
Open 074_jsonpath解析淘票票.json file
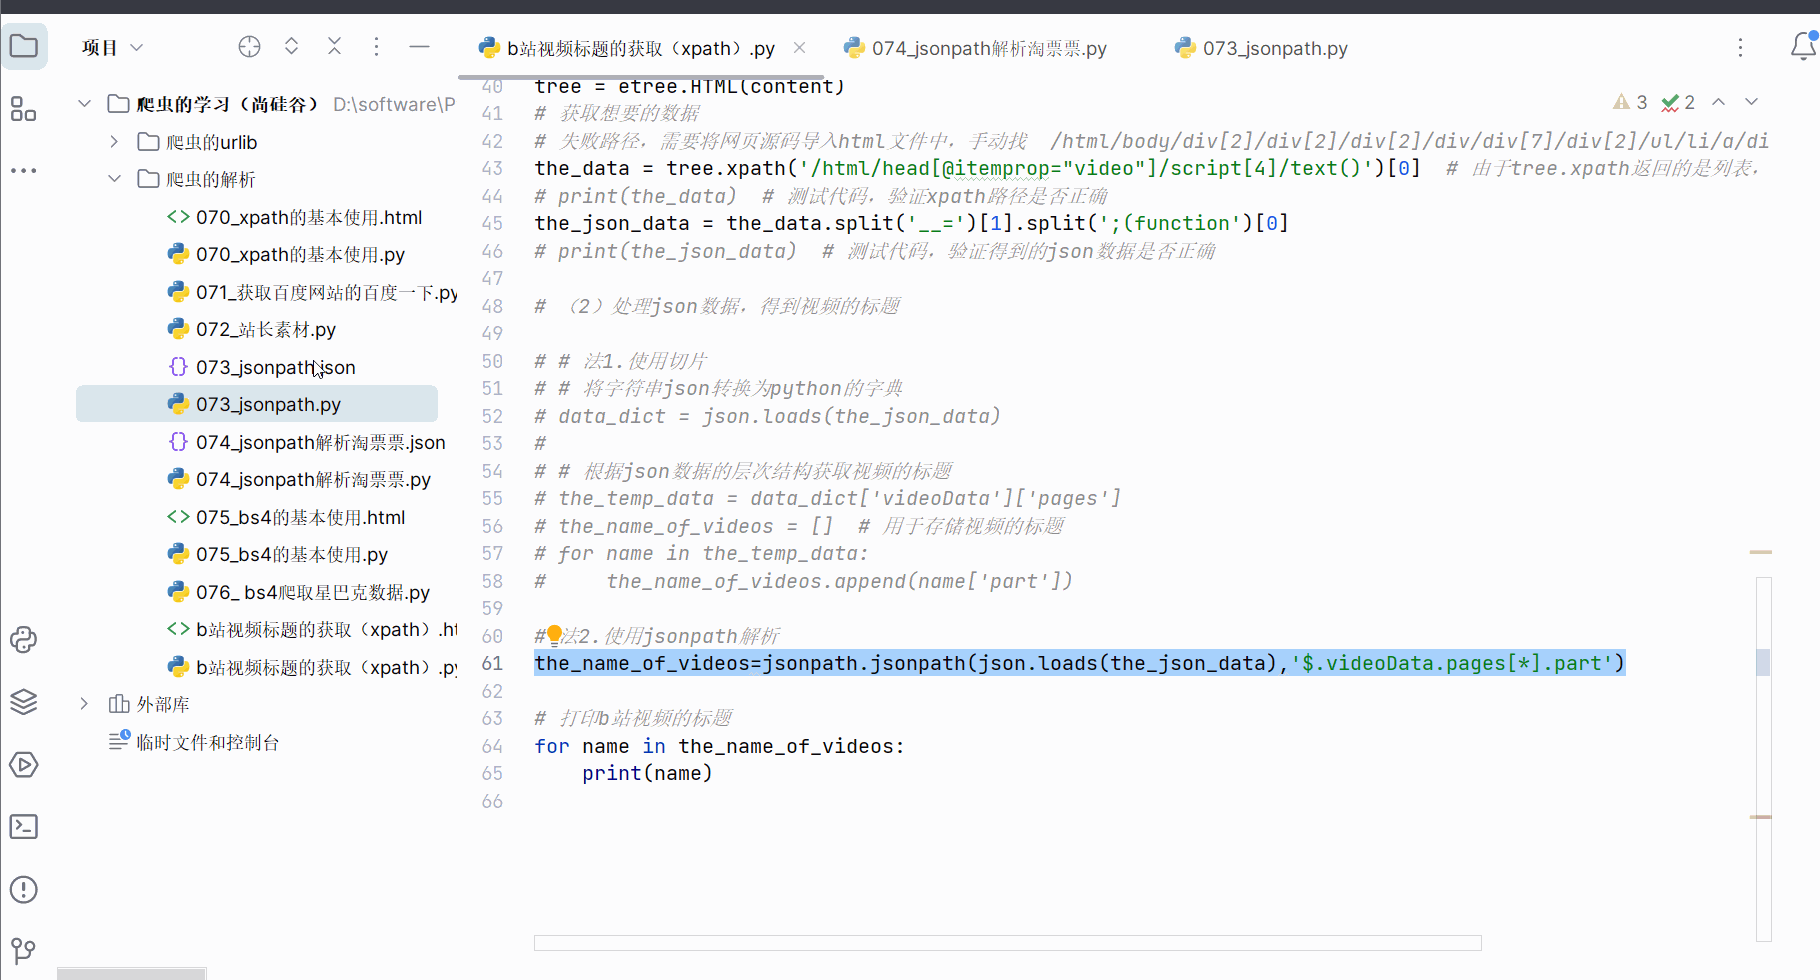(x=321, y=442)
